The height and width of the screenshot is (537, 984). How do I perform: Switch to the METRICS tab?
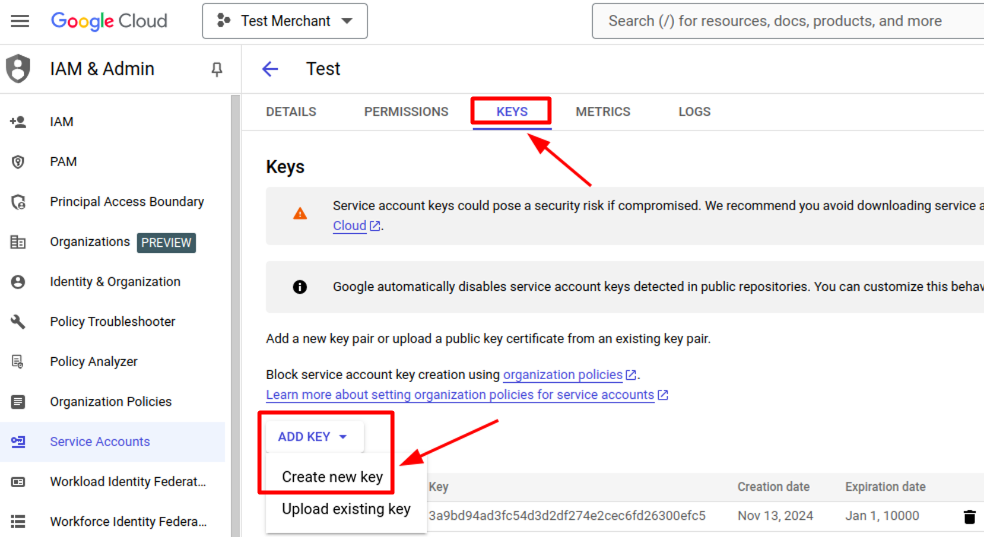pos(603,112)
